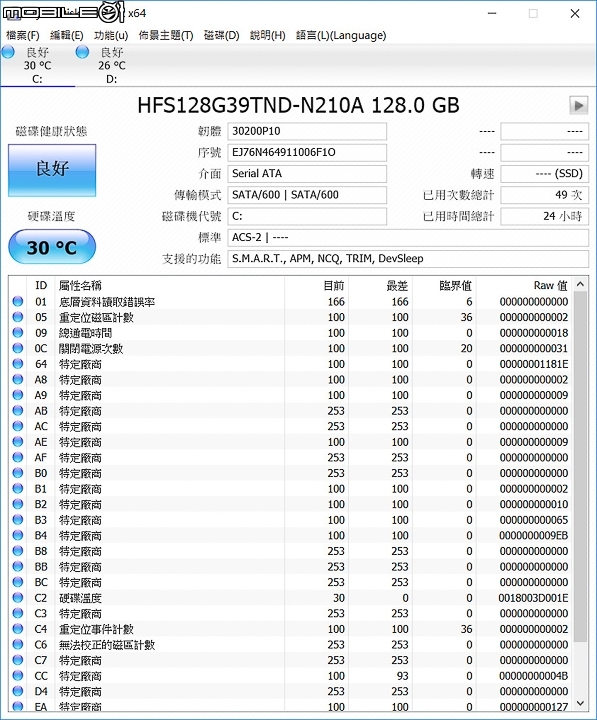Click the 最差 column header
The width and height of the screenshot is (597, 720).
[380, 285]
